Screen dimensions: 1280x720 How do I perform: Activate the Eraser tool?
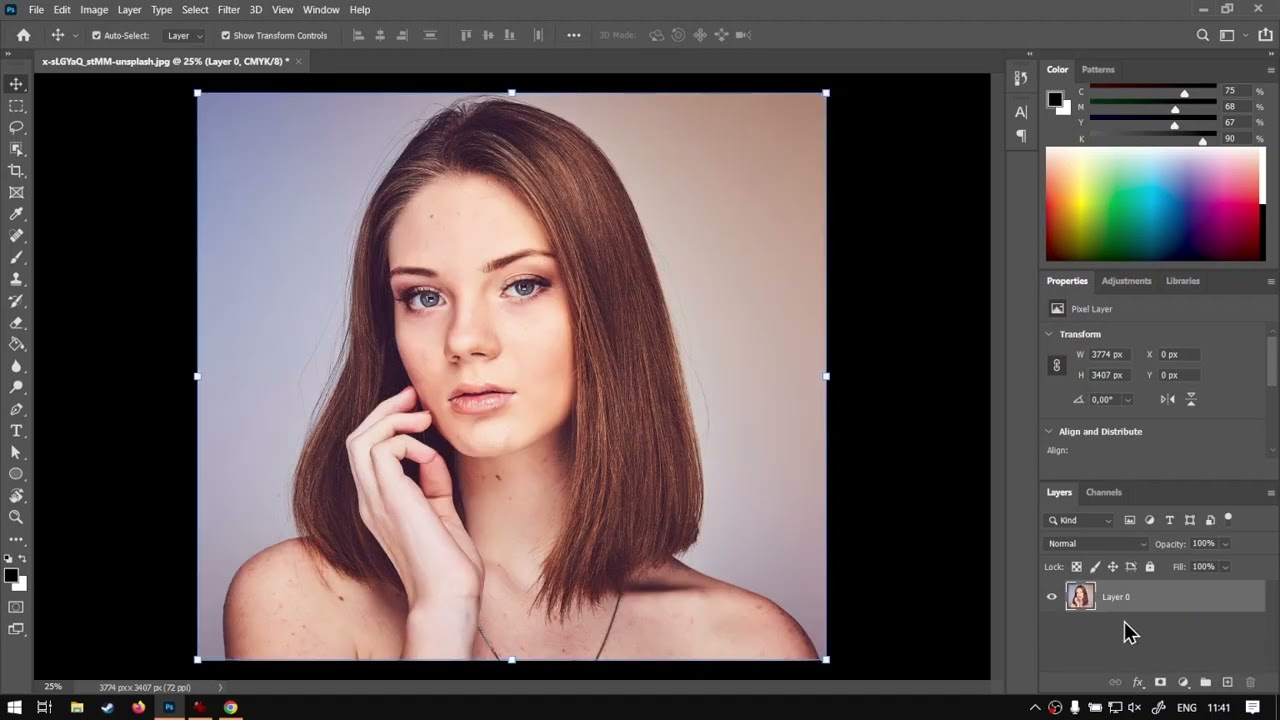click(16, 323)
